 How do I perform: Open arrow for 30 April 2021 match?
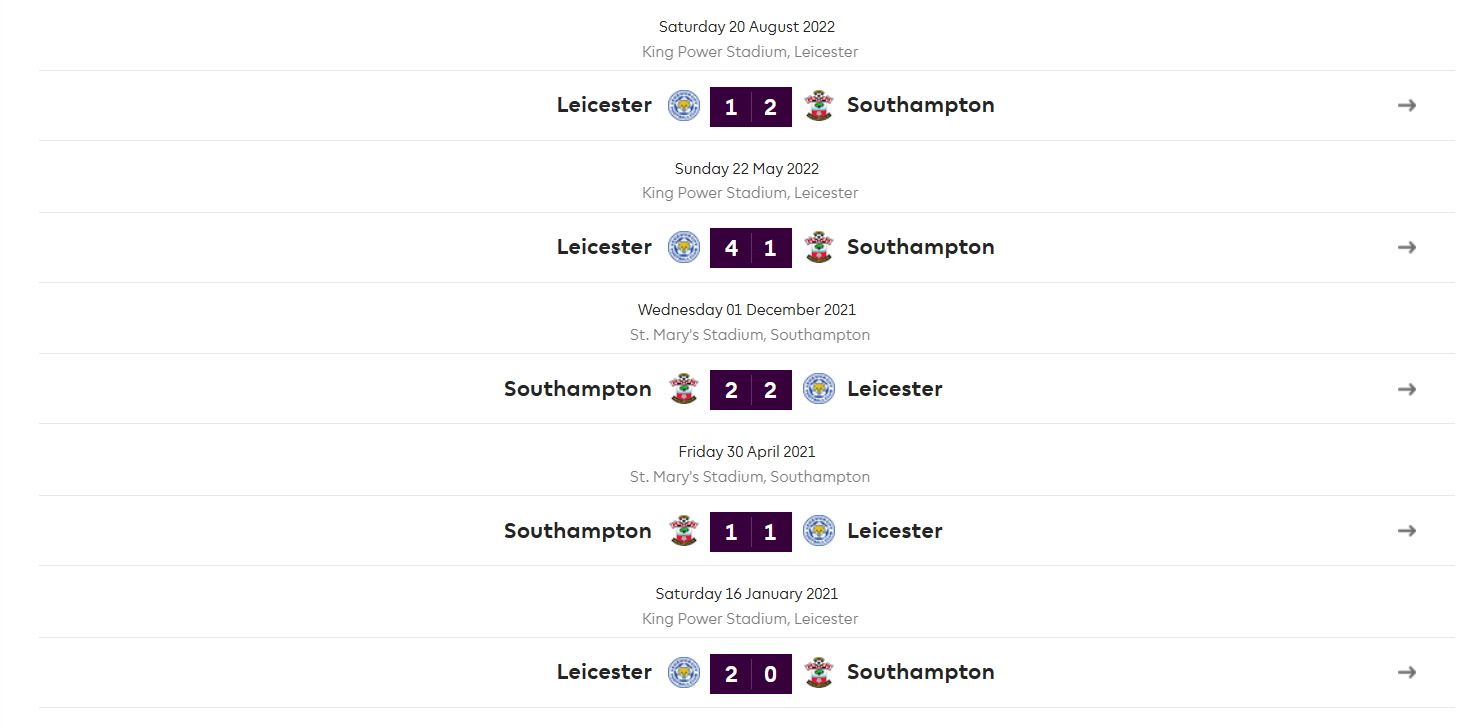(1407, 531)
